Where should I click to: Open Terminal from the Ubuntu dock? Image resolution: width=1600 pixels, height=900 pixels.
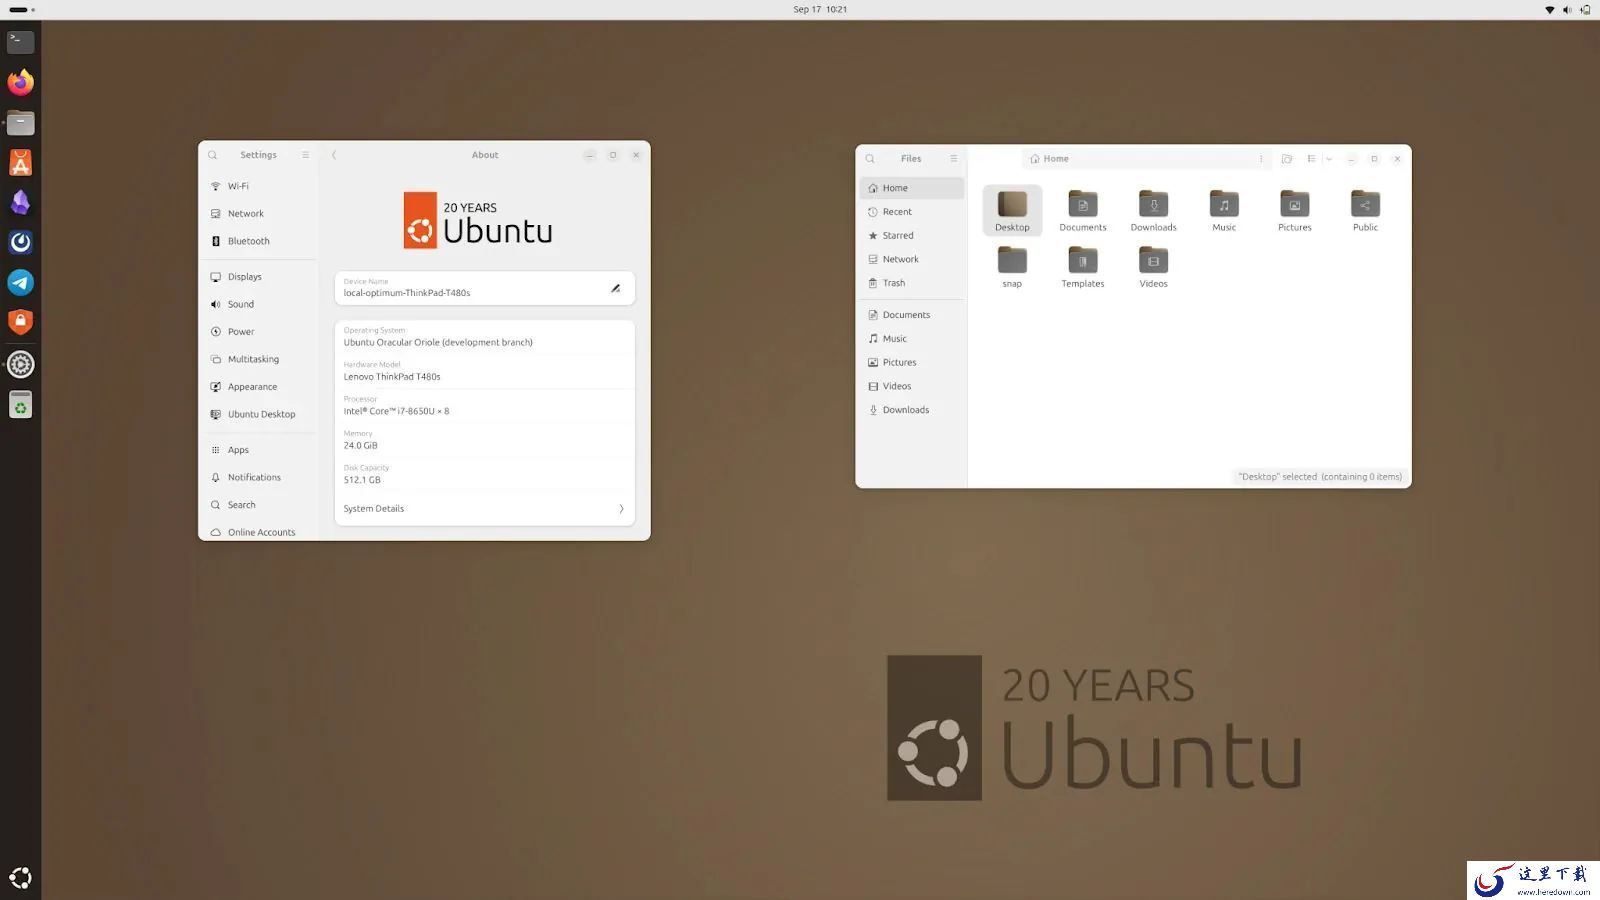pyautogui.click(x=20, y=42)
